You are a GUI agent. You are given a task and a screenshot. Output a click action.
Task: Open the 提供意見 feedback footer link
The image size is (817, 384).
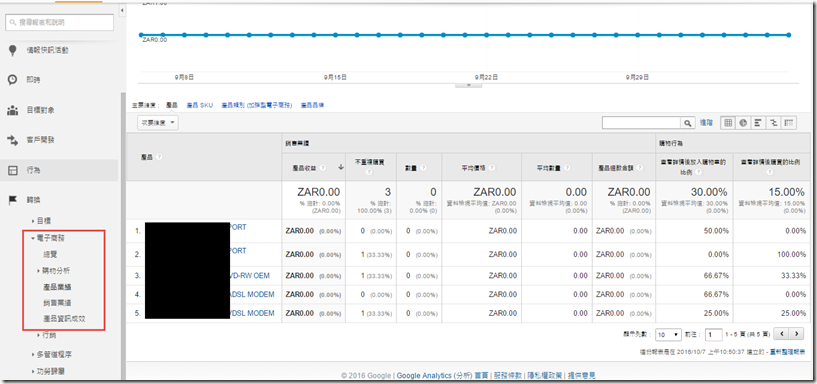(x=581, y=375)
